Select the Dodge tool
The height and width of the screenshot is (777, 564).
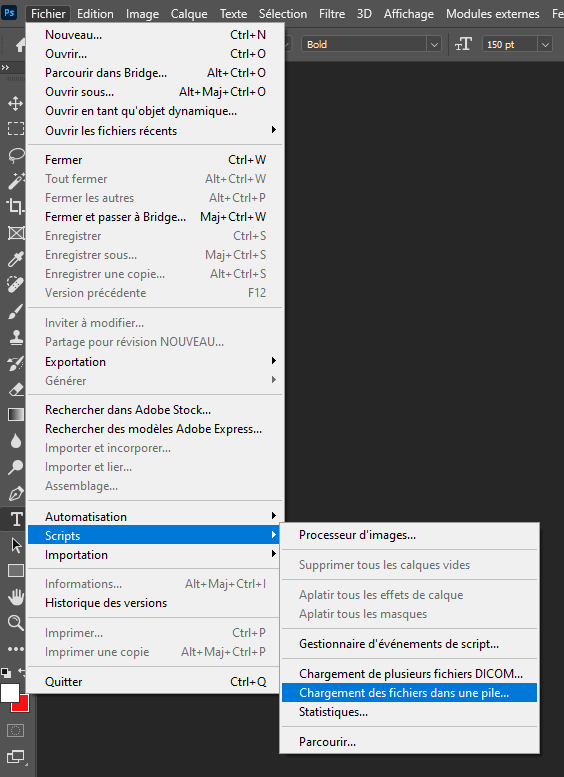point(15,467)
